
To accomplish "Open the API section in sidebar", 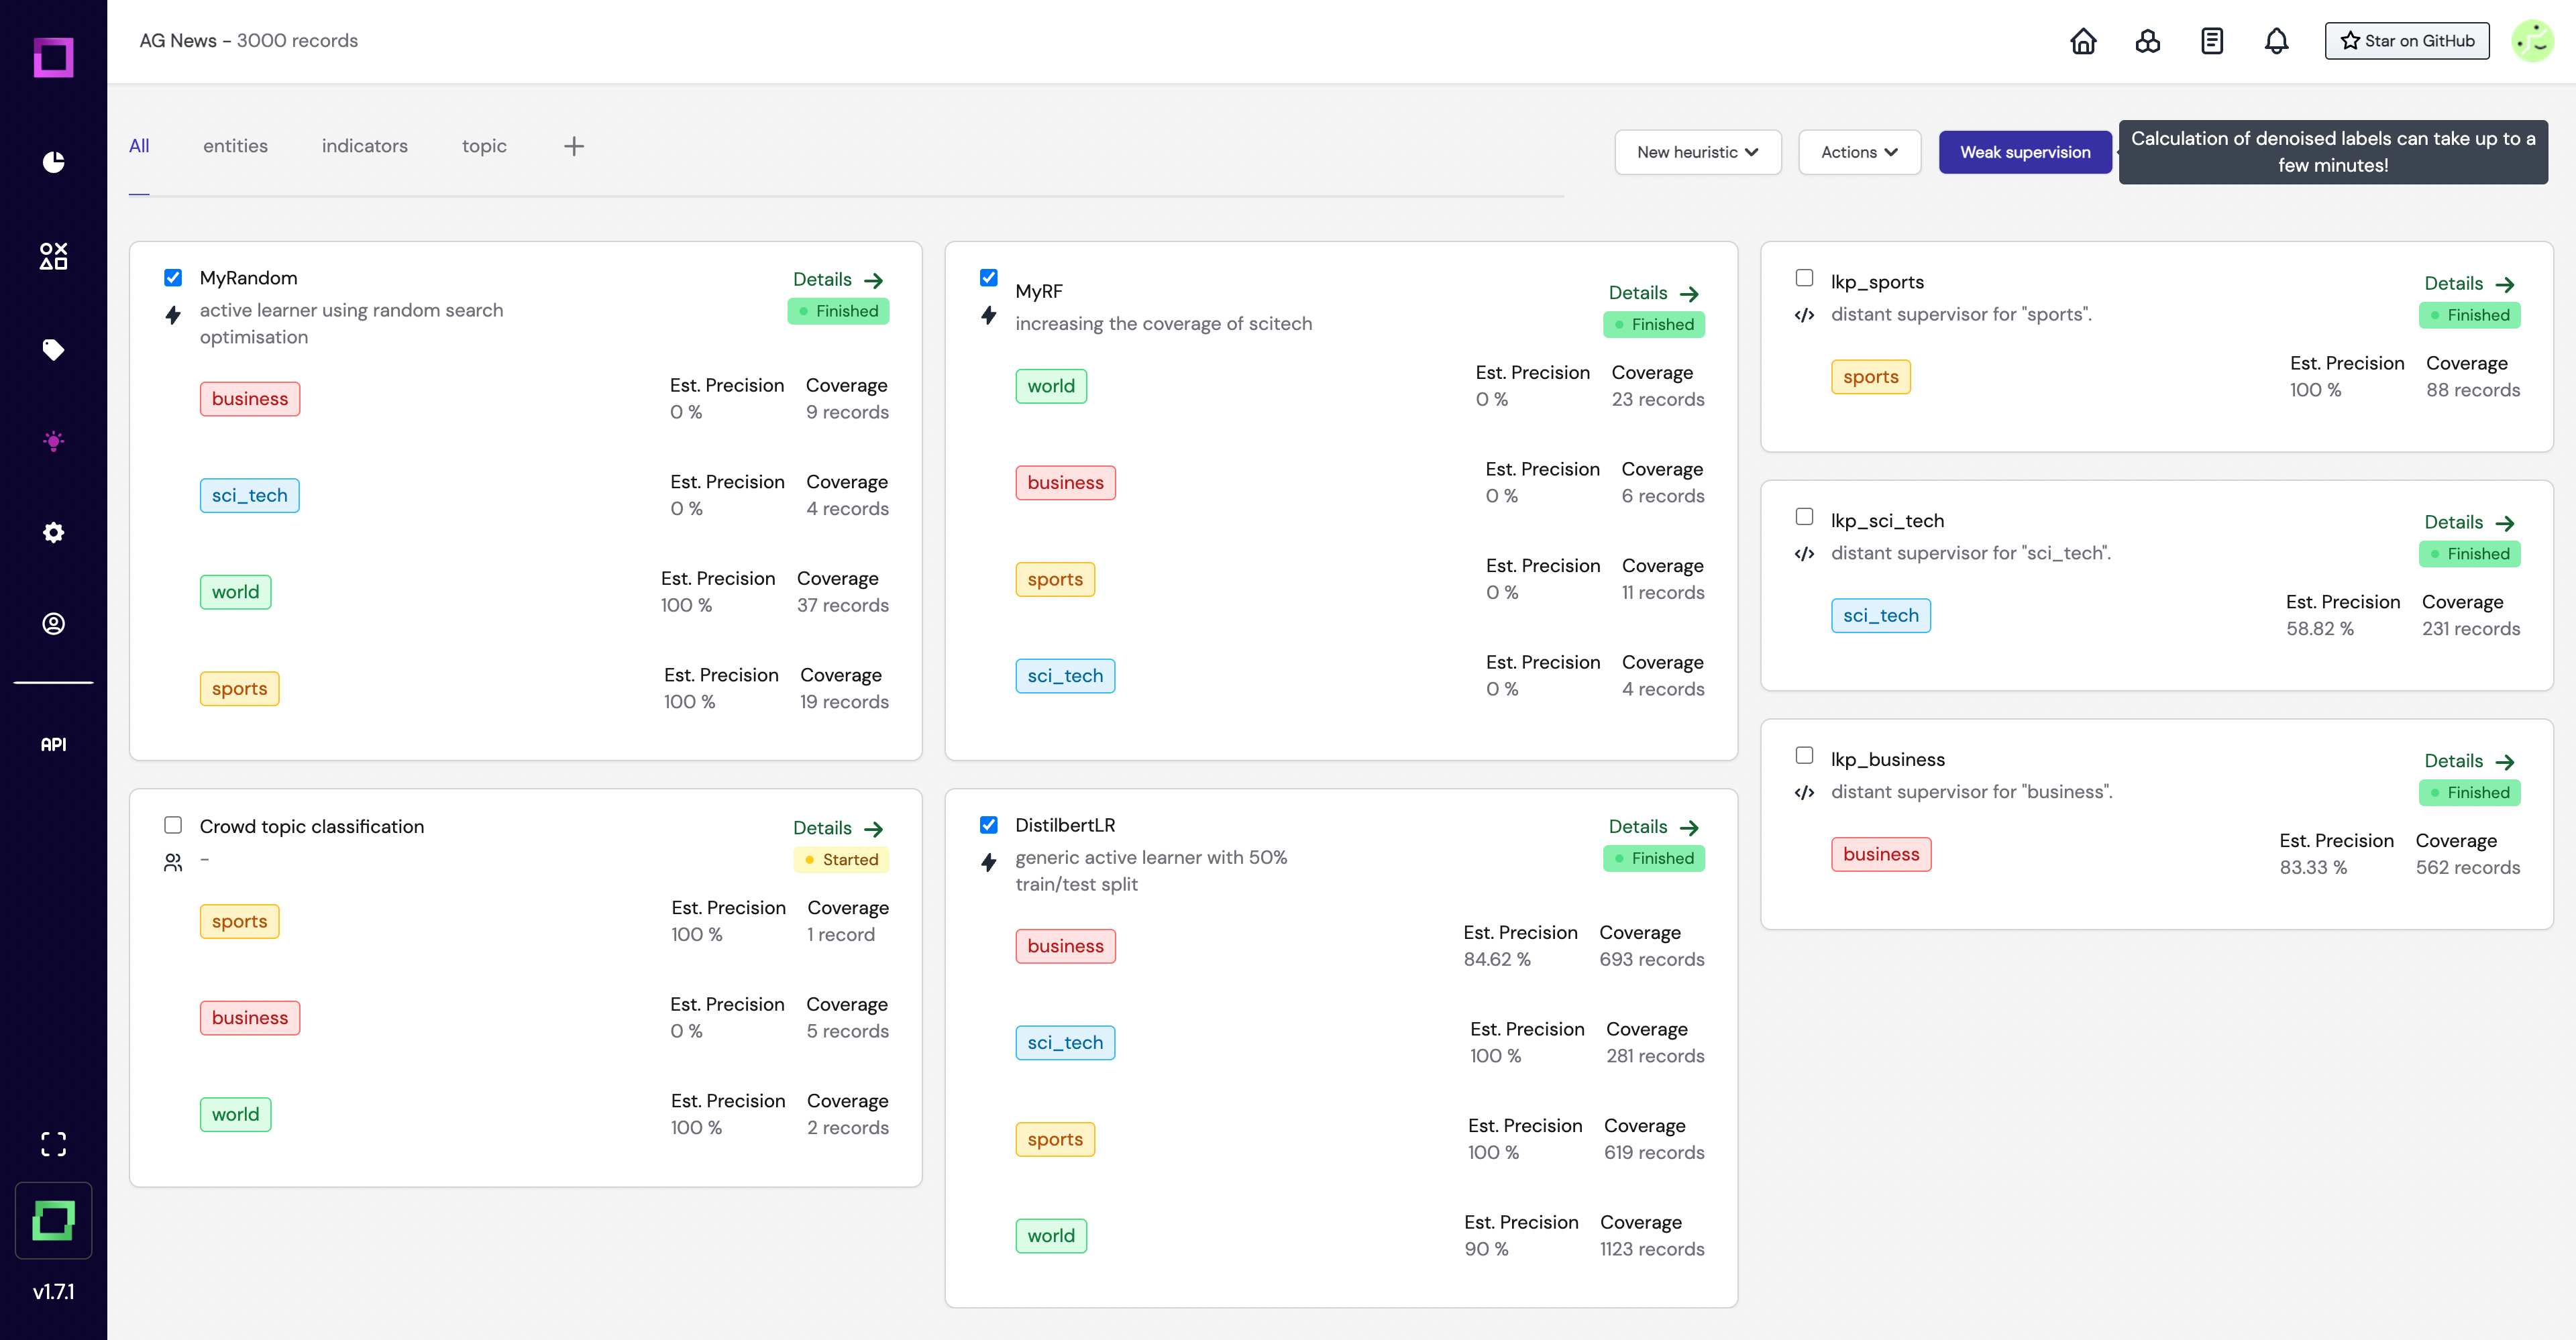I will click(53, 744).
